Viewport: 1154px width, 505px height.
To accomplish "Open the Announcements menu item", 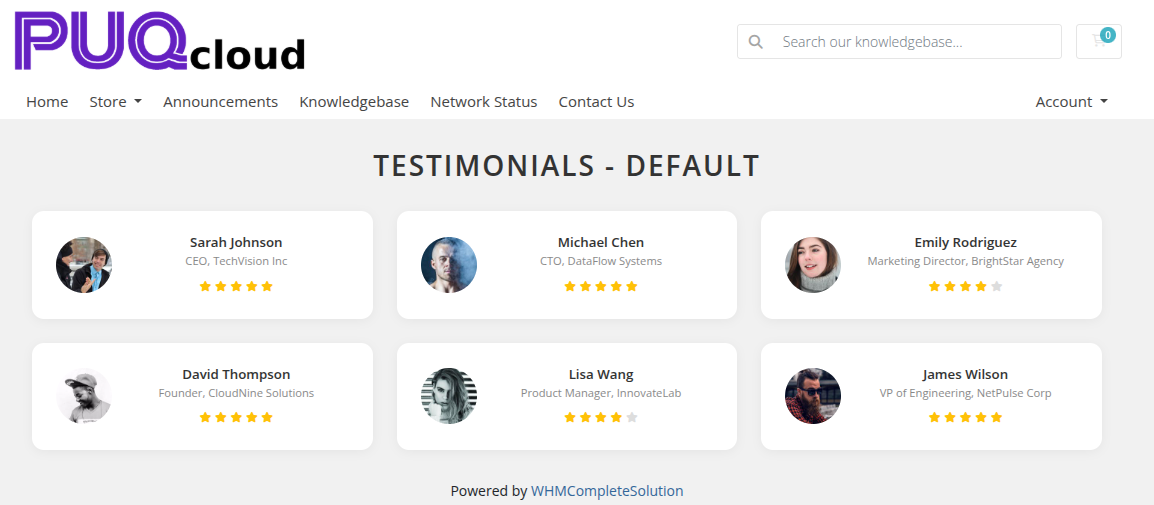I will pyautogui.click(x=220, y=102).
